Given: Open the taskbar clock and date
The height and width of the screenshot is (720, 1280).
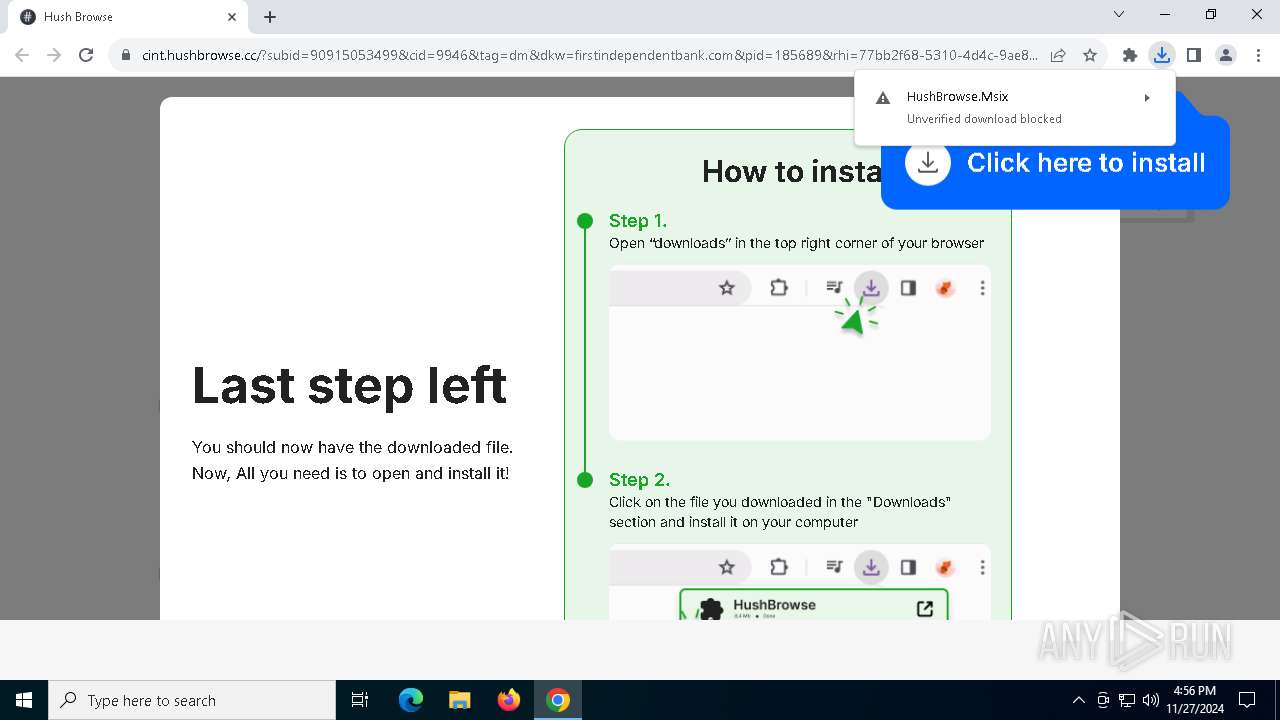Looking at the screenshot, I should [x=1194, y=700].
